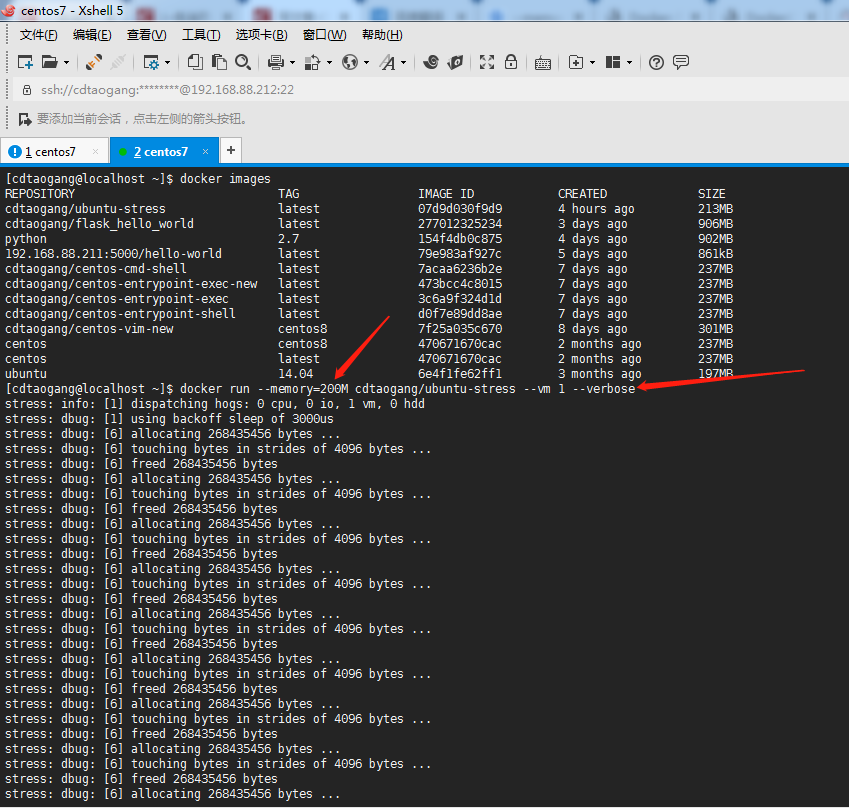
Task: Open the 帮助(H) menu
Action: (x=382, y=35)
